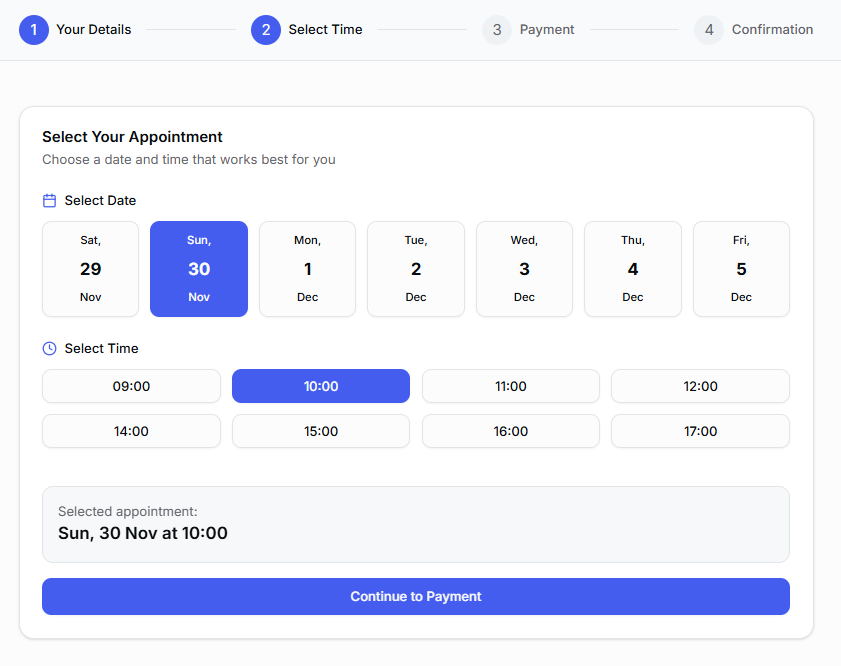The height and width of the screenshot is (666, 841).
Task: Click step 1 circle for Your Details
Action: click(33, 30)
